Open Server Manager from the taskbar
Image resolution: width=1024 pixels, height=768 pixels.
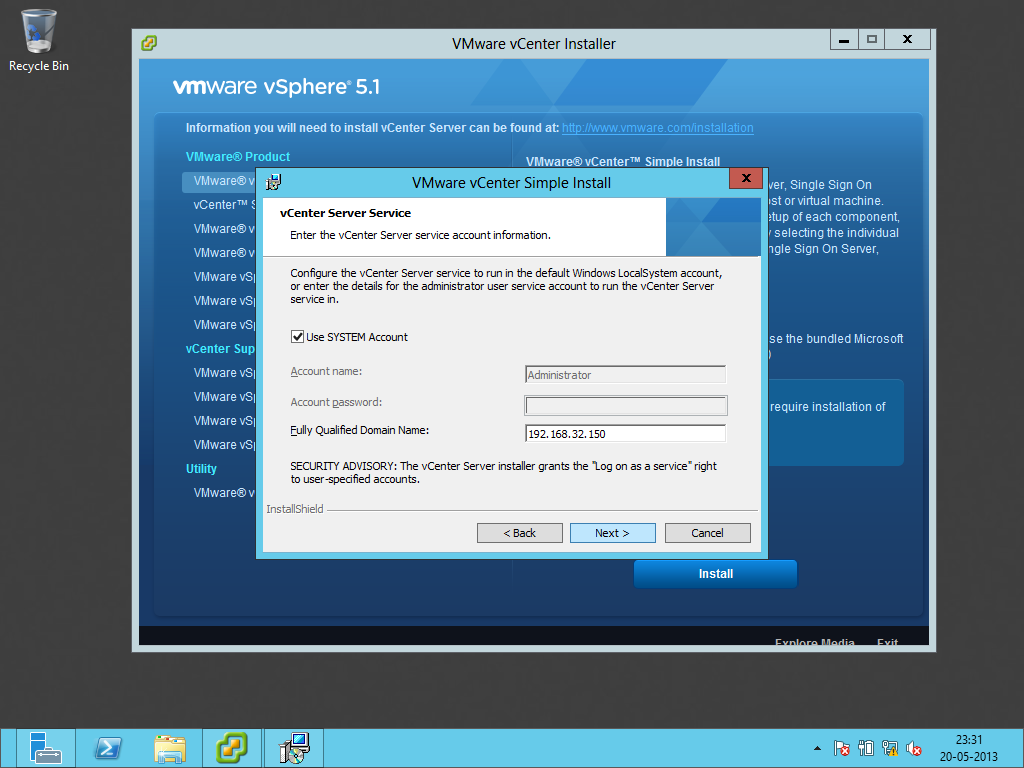[x=45, y=748]
